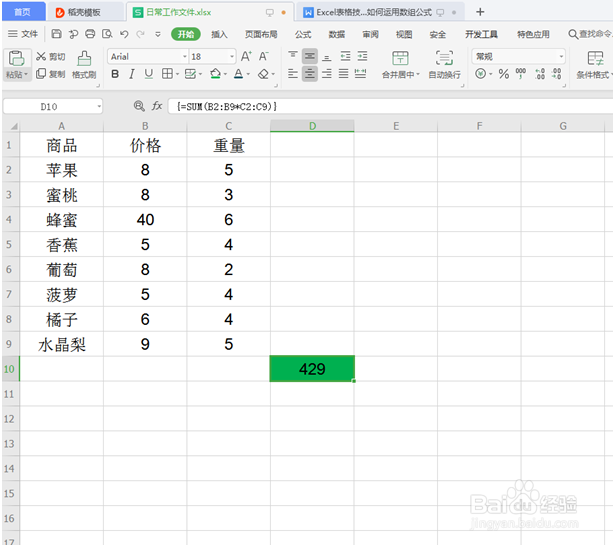Open the font size 18 dropdown
The height and width of the screenshot is (545, 614).
pos(232,57)
